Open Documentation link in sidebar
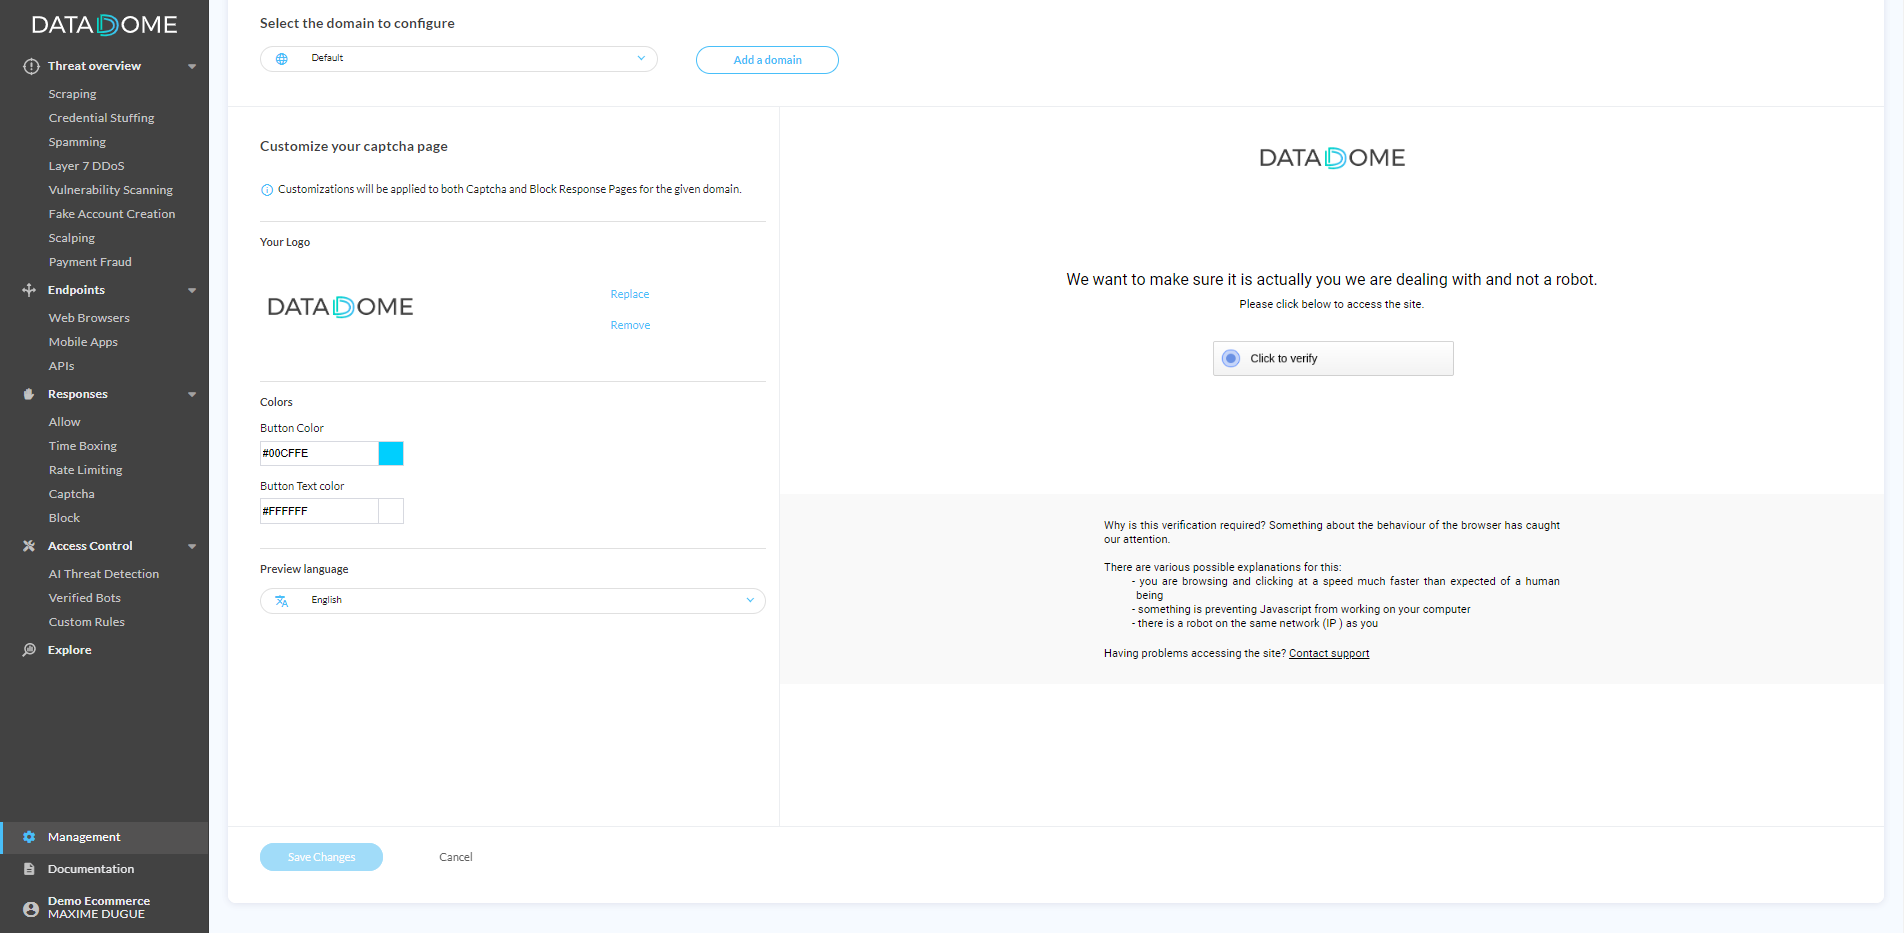 click(x=91, y=869)
